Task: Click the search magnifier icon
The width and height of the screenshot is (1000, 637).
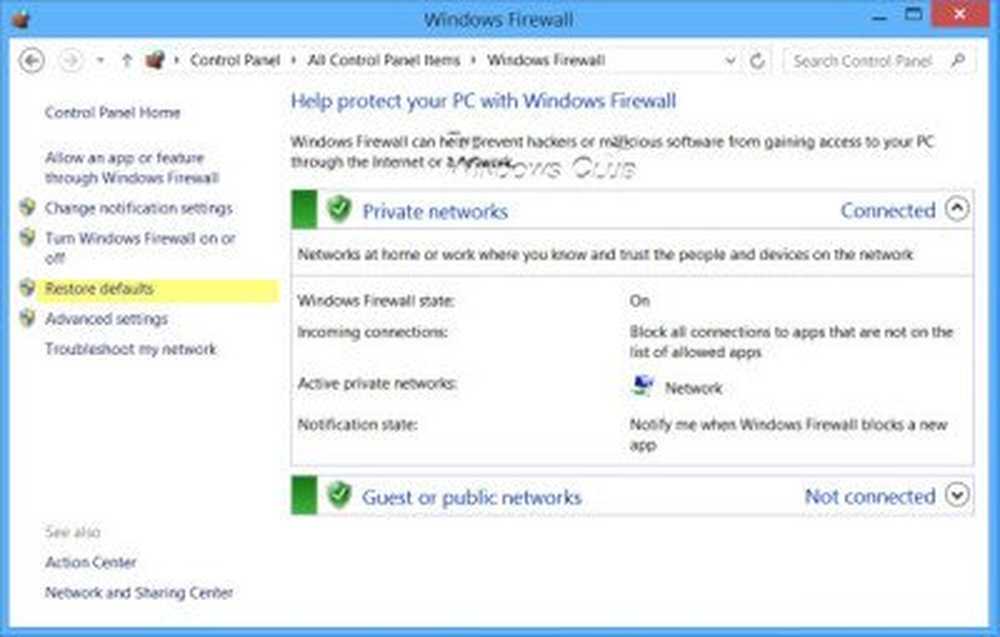Action: click(x=958, y=61)
